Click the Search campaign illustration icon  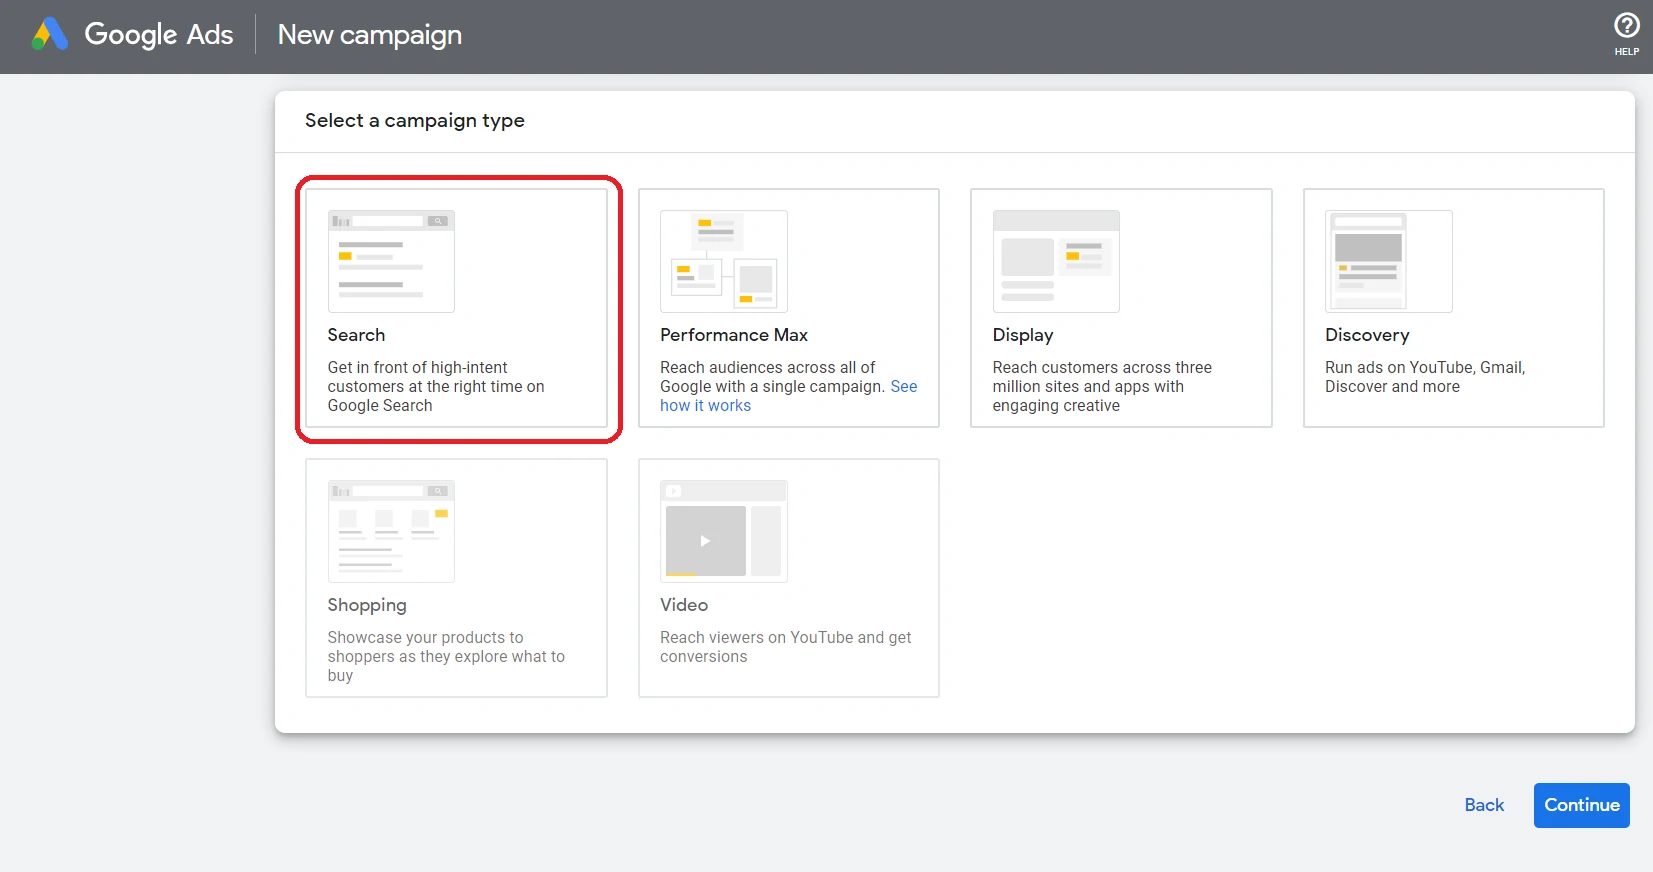point(391,261)
